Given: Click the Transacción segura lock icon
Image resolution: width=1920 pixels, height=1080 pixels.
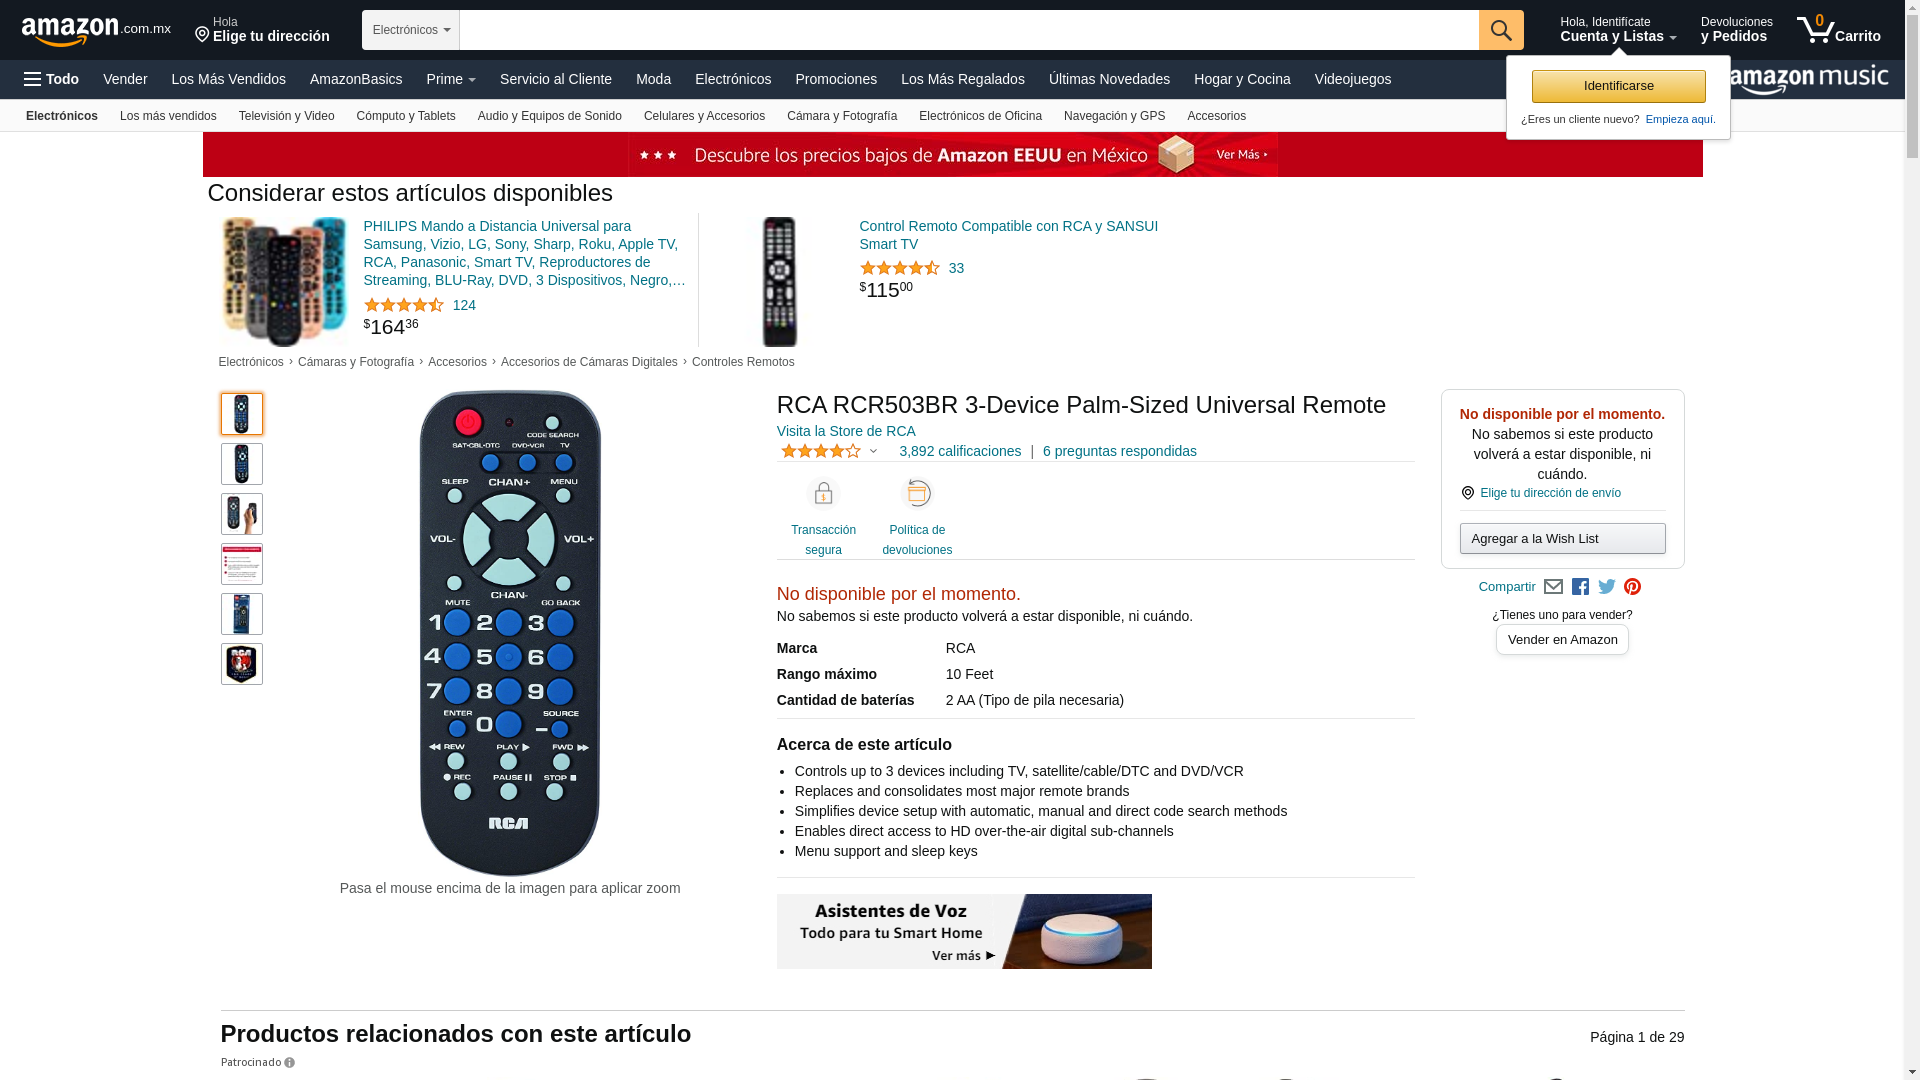Looking at the screenshot, I should [823, 494].
